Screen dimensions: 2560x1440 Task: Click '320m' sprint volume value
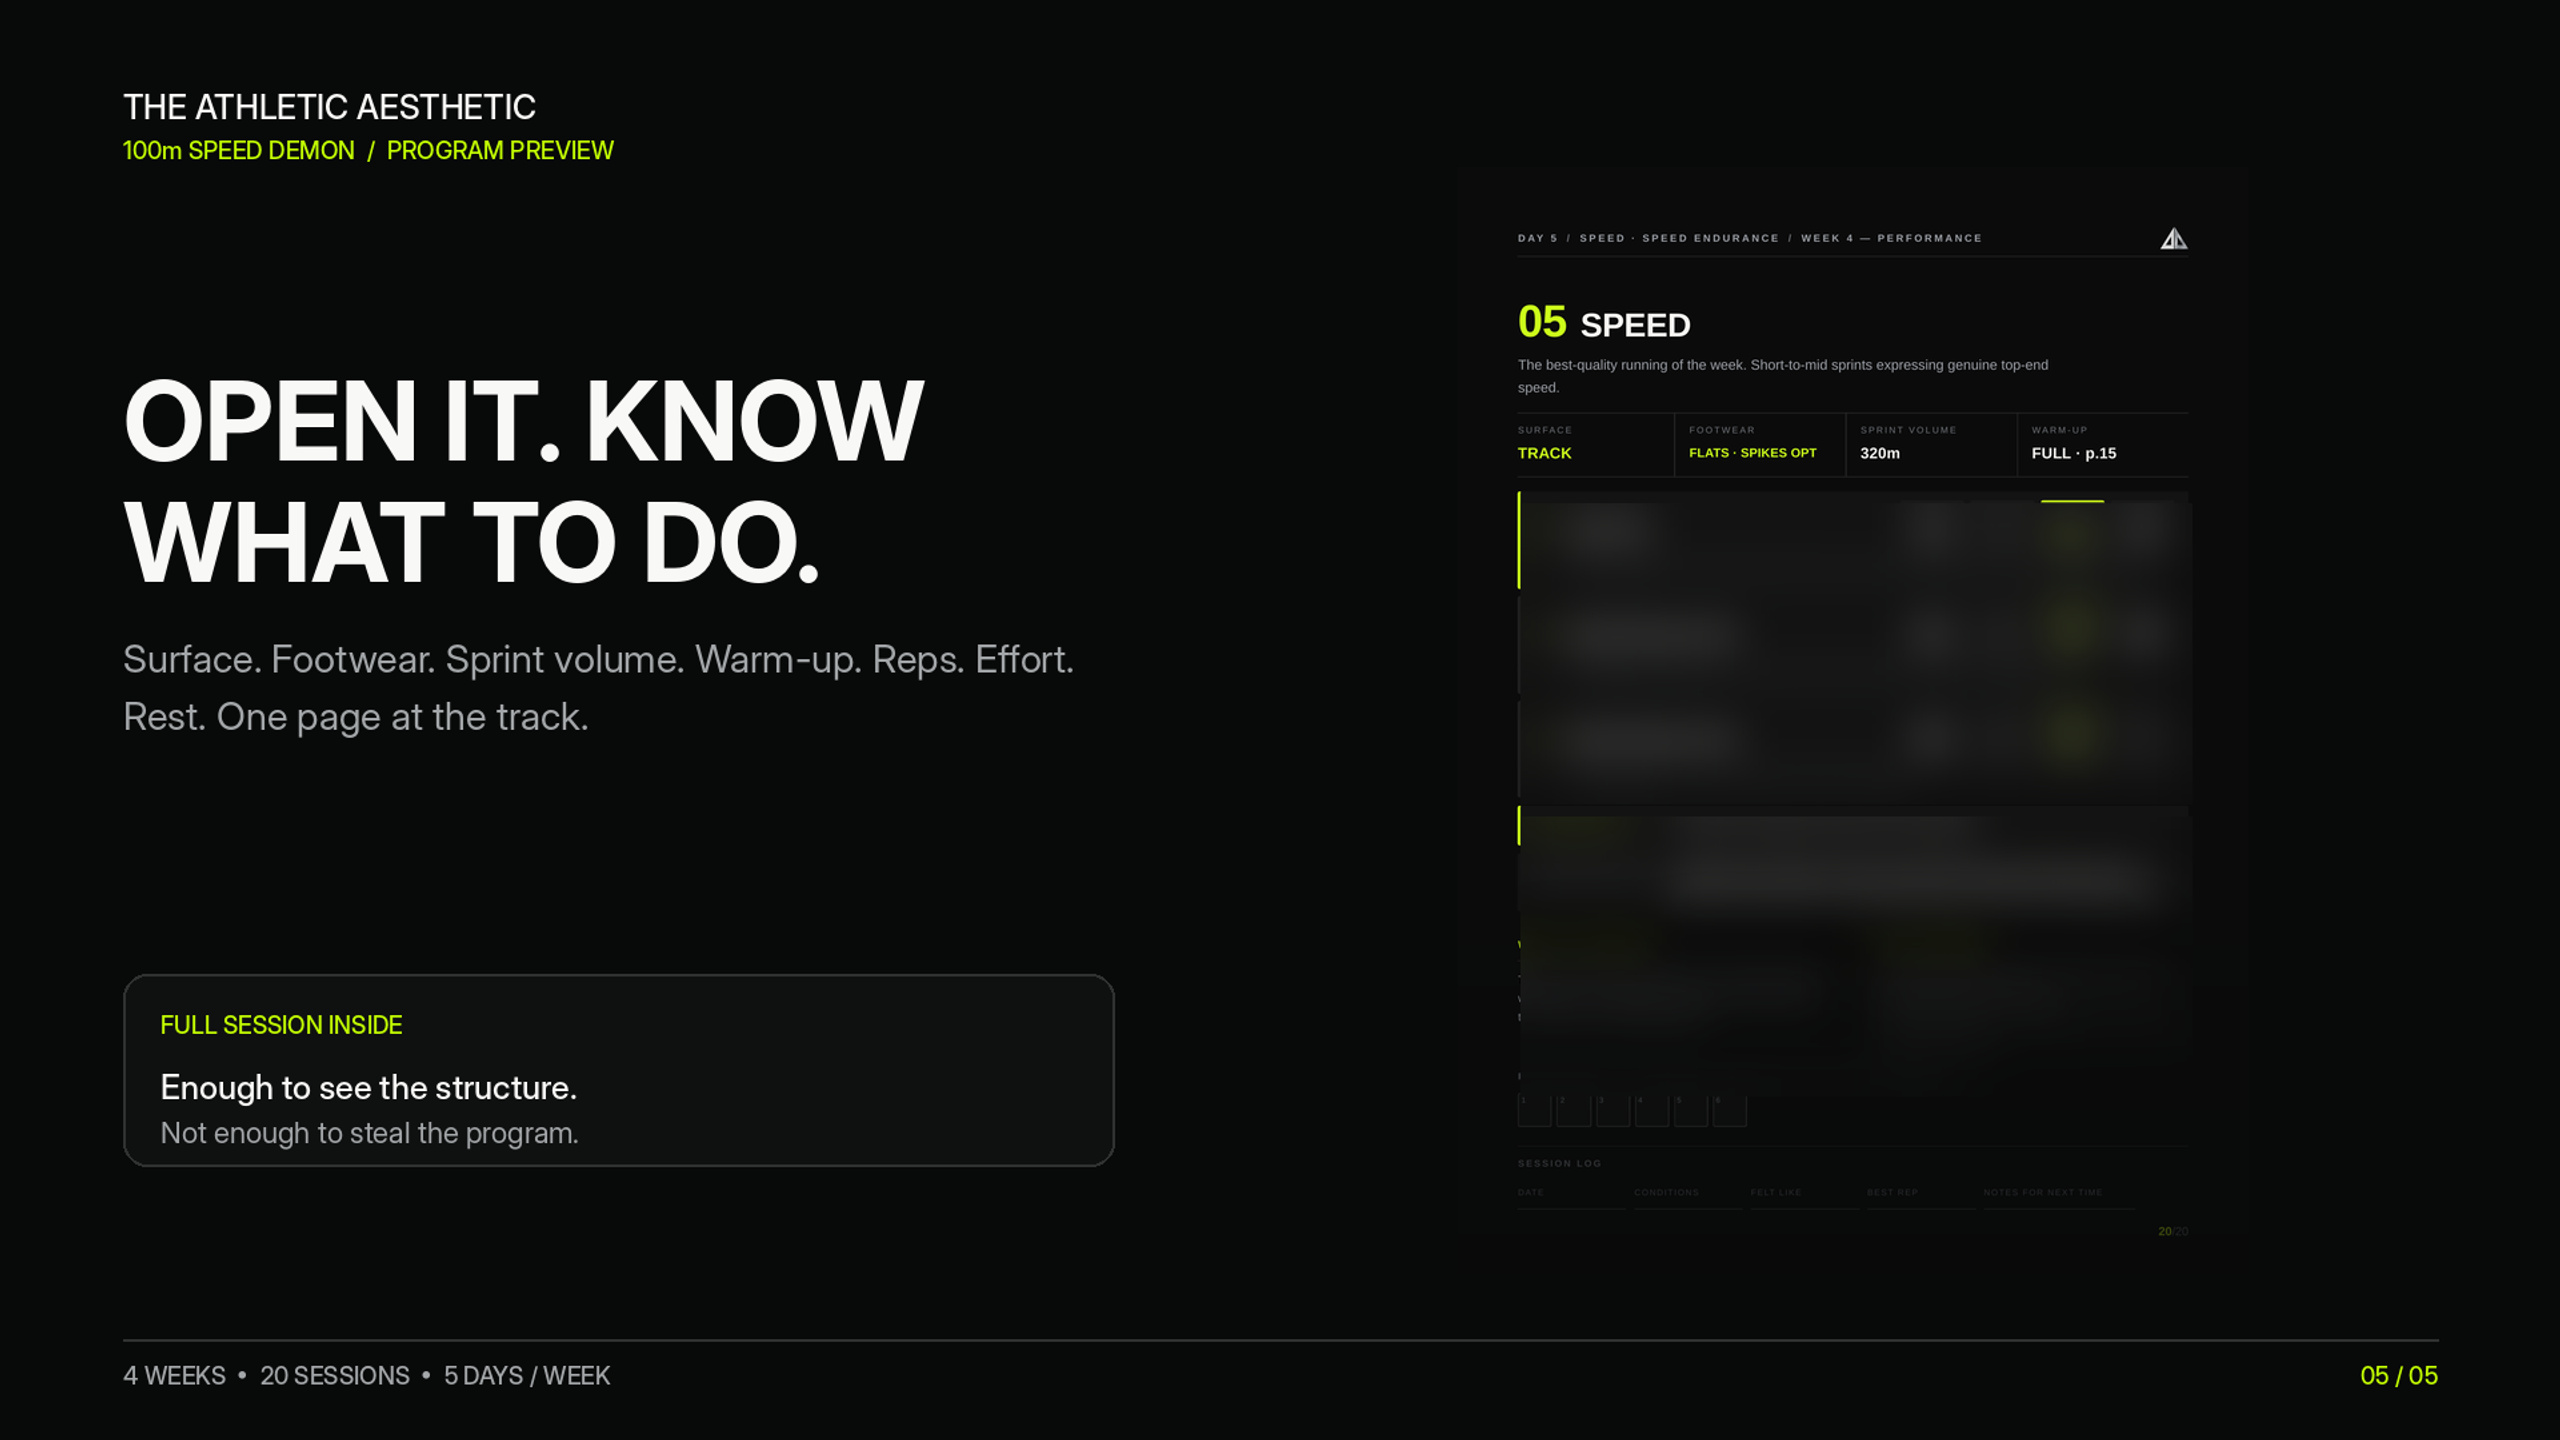1880,453
